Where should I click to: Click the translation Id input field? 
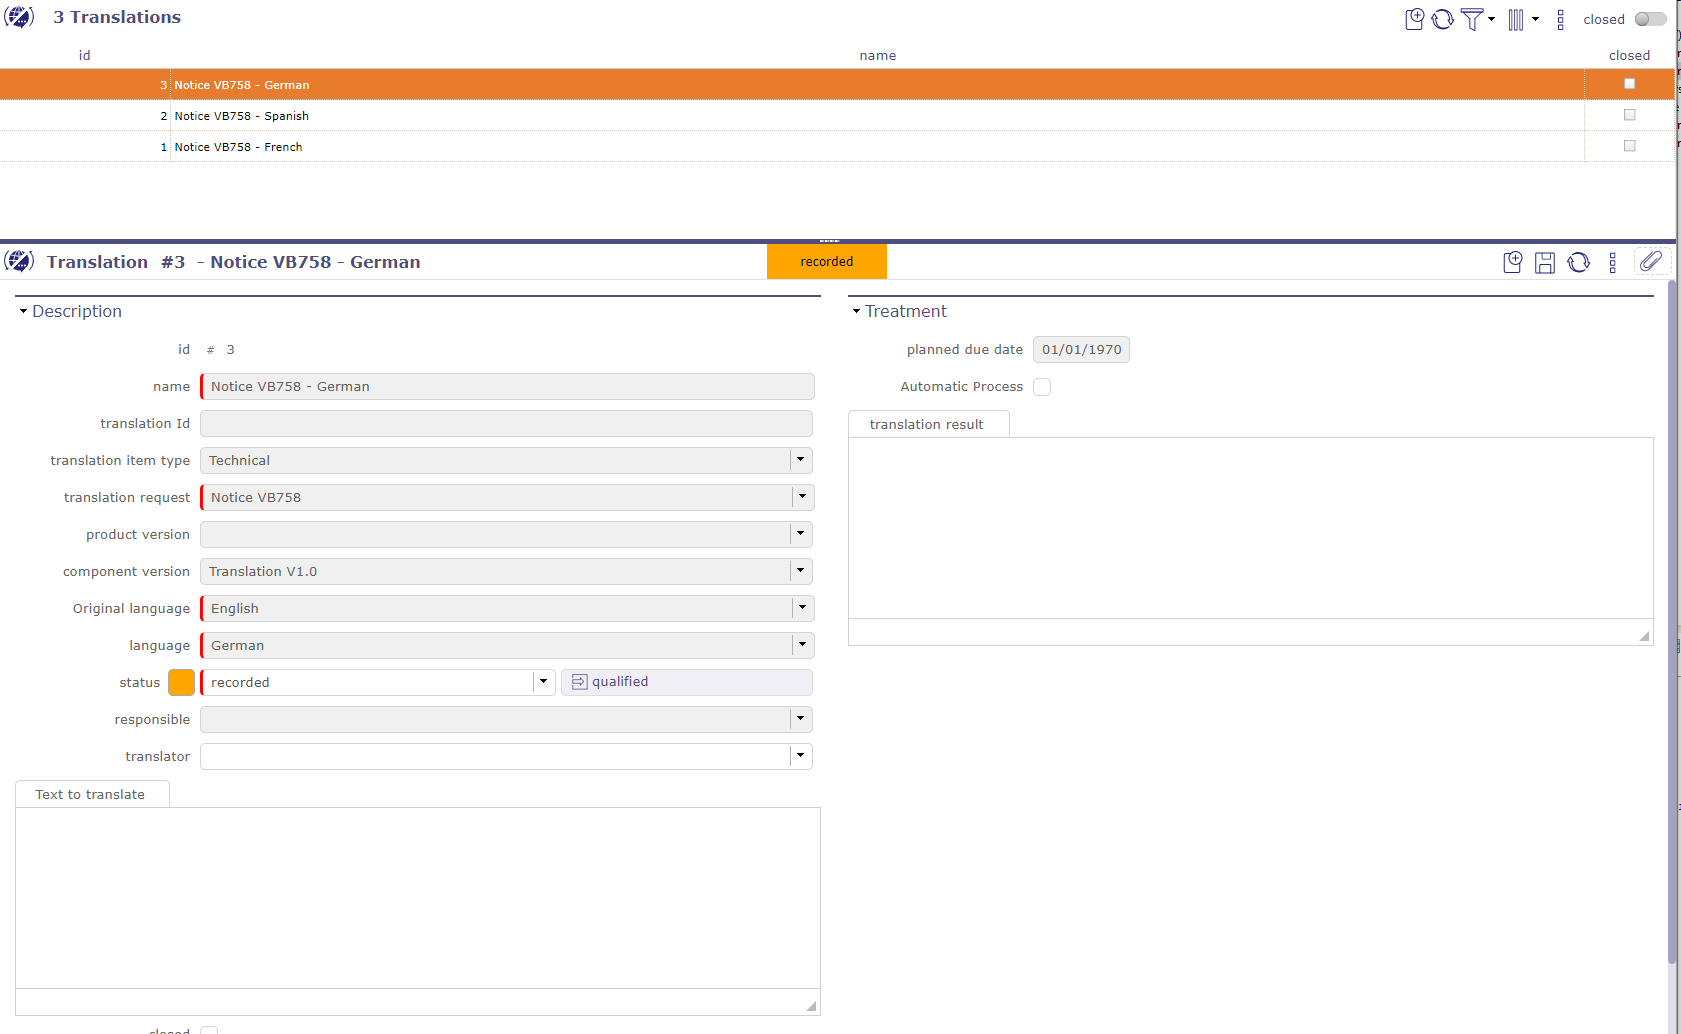[x=506, y=424]
